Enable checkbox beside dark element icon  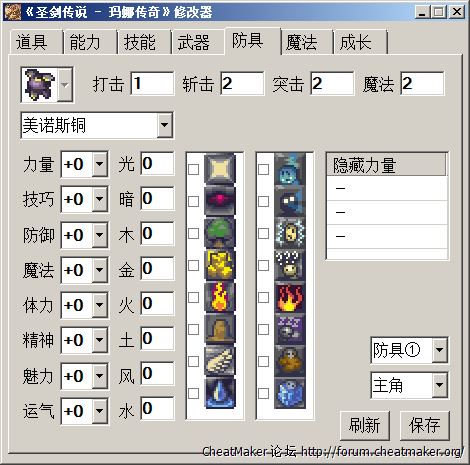coord(194,201)
